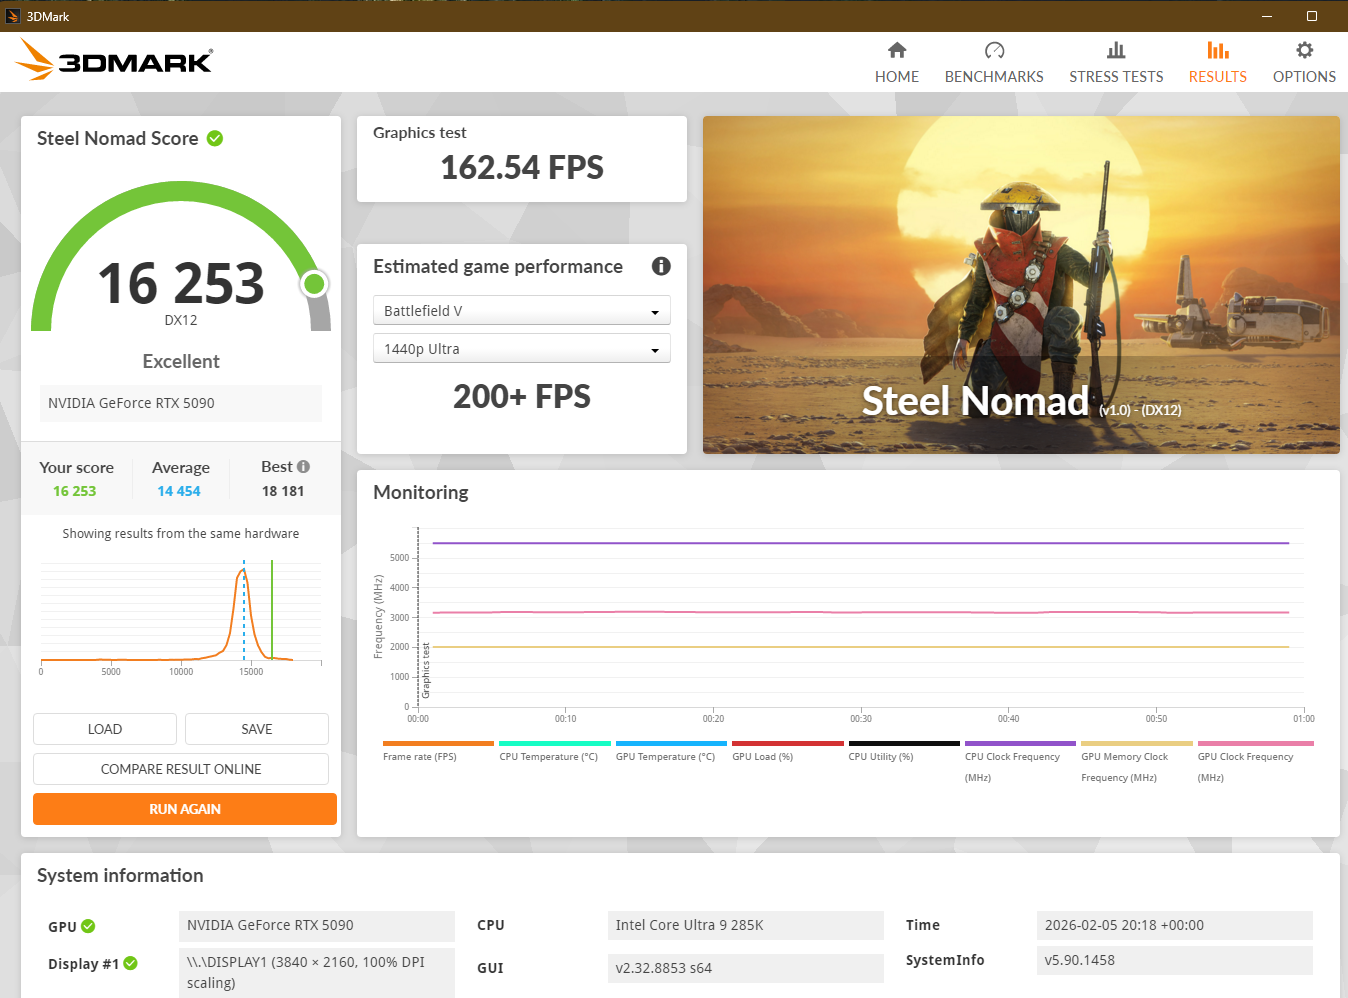Open the 1440p Ultra resolution dropdown
1348x998 pixels.
pyautogui.click(x=521, y=349)
